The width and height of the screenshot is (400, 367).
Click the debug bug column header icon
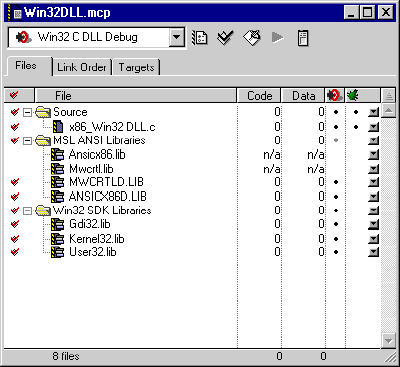click(353, 96)
